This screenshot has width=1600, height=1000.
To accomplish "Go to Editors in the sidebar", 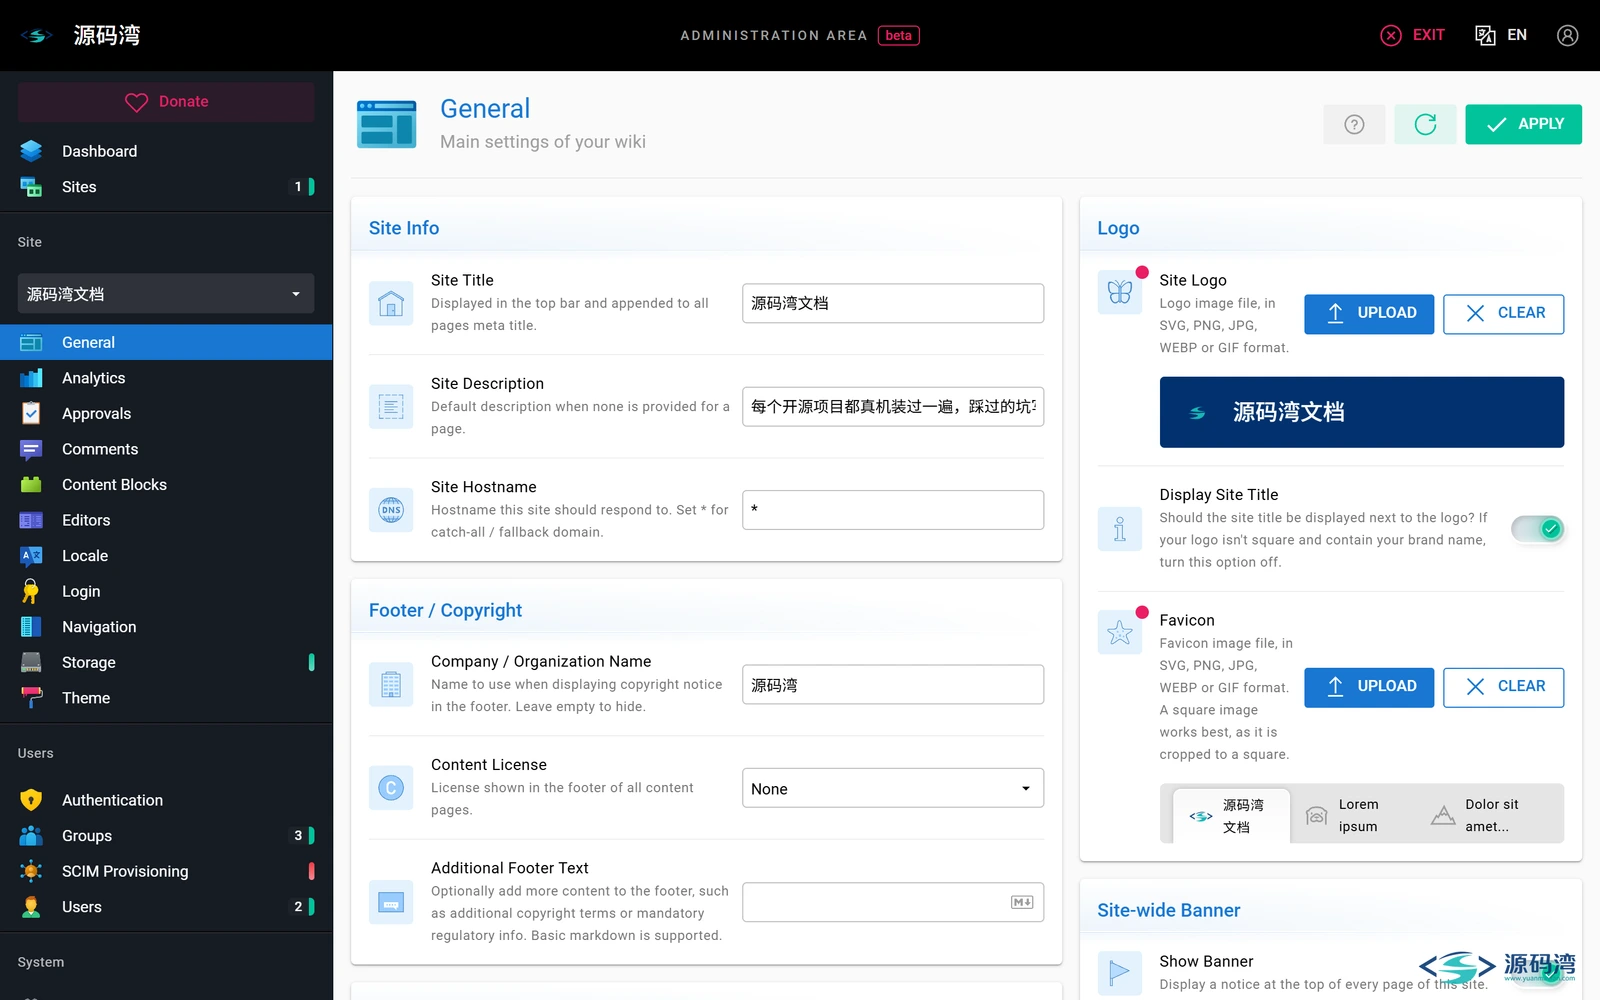I will [166, 520].
